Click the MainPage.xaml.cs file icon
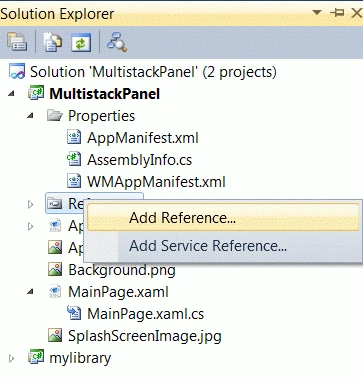The width and height of the screenshot is (363, 381). click(74, 313)
